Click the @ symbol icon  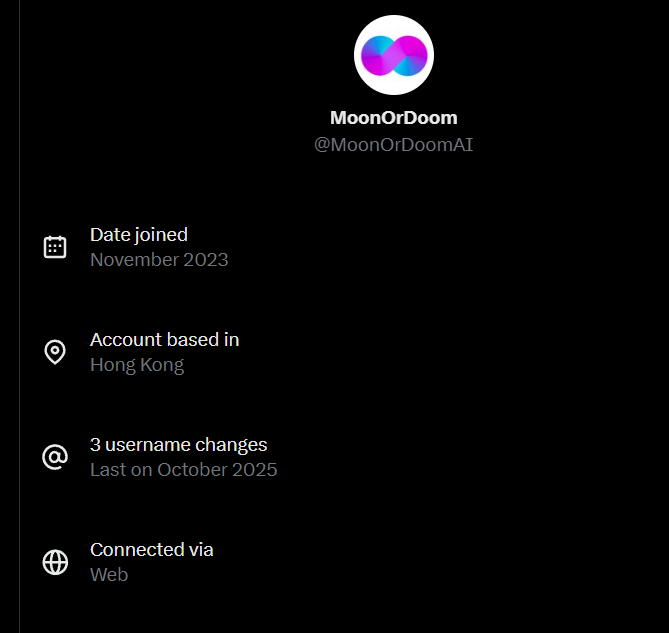[x=55, y=457]
